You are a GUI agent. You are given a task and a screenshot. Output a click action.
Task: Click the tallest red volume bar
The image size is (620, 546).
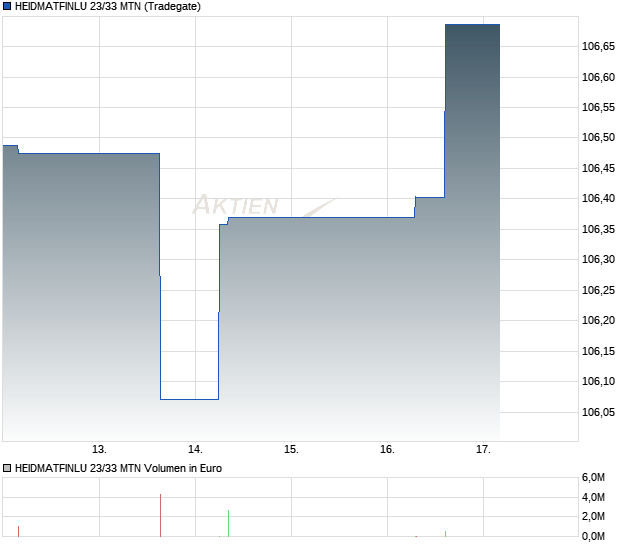161,516
